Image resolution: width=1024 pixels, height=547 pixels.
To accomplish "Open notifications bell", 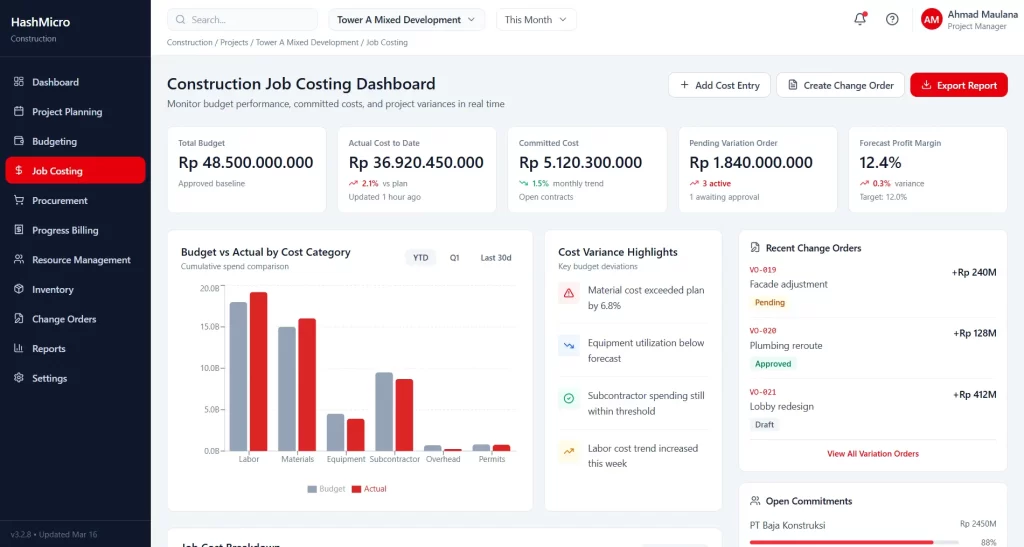I will tap(860, 19).
